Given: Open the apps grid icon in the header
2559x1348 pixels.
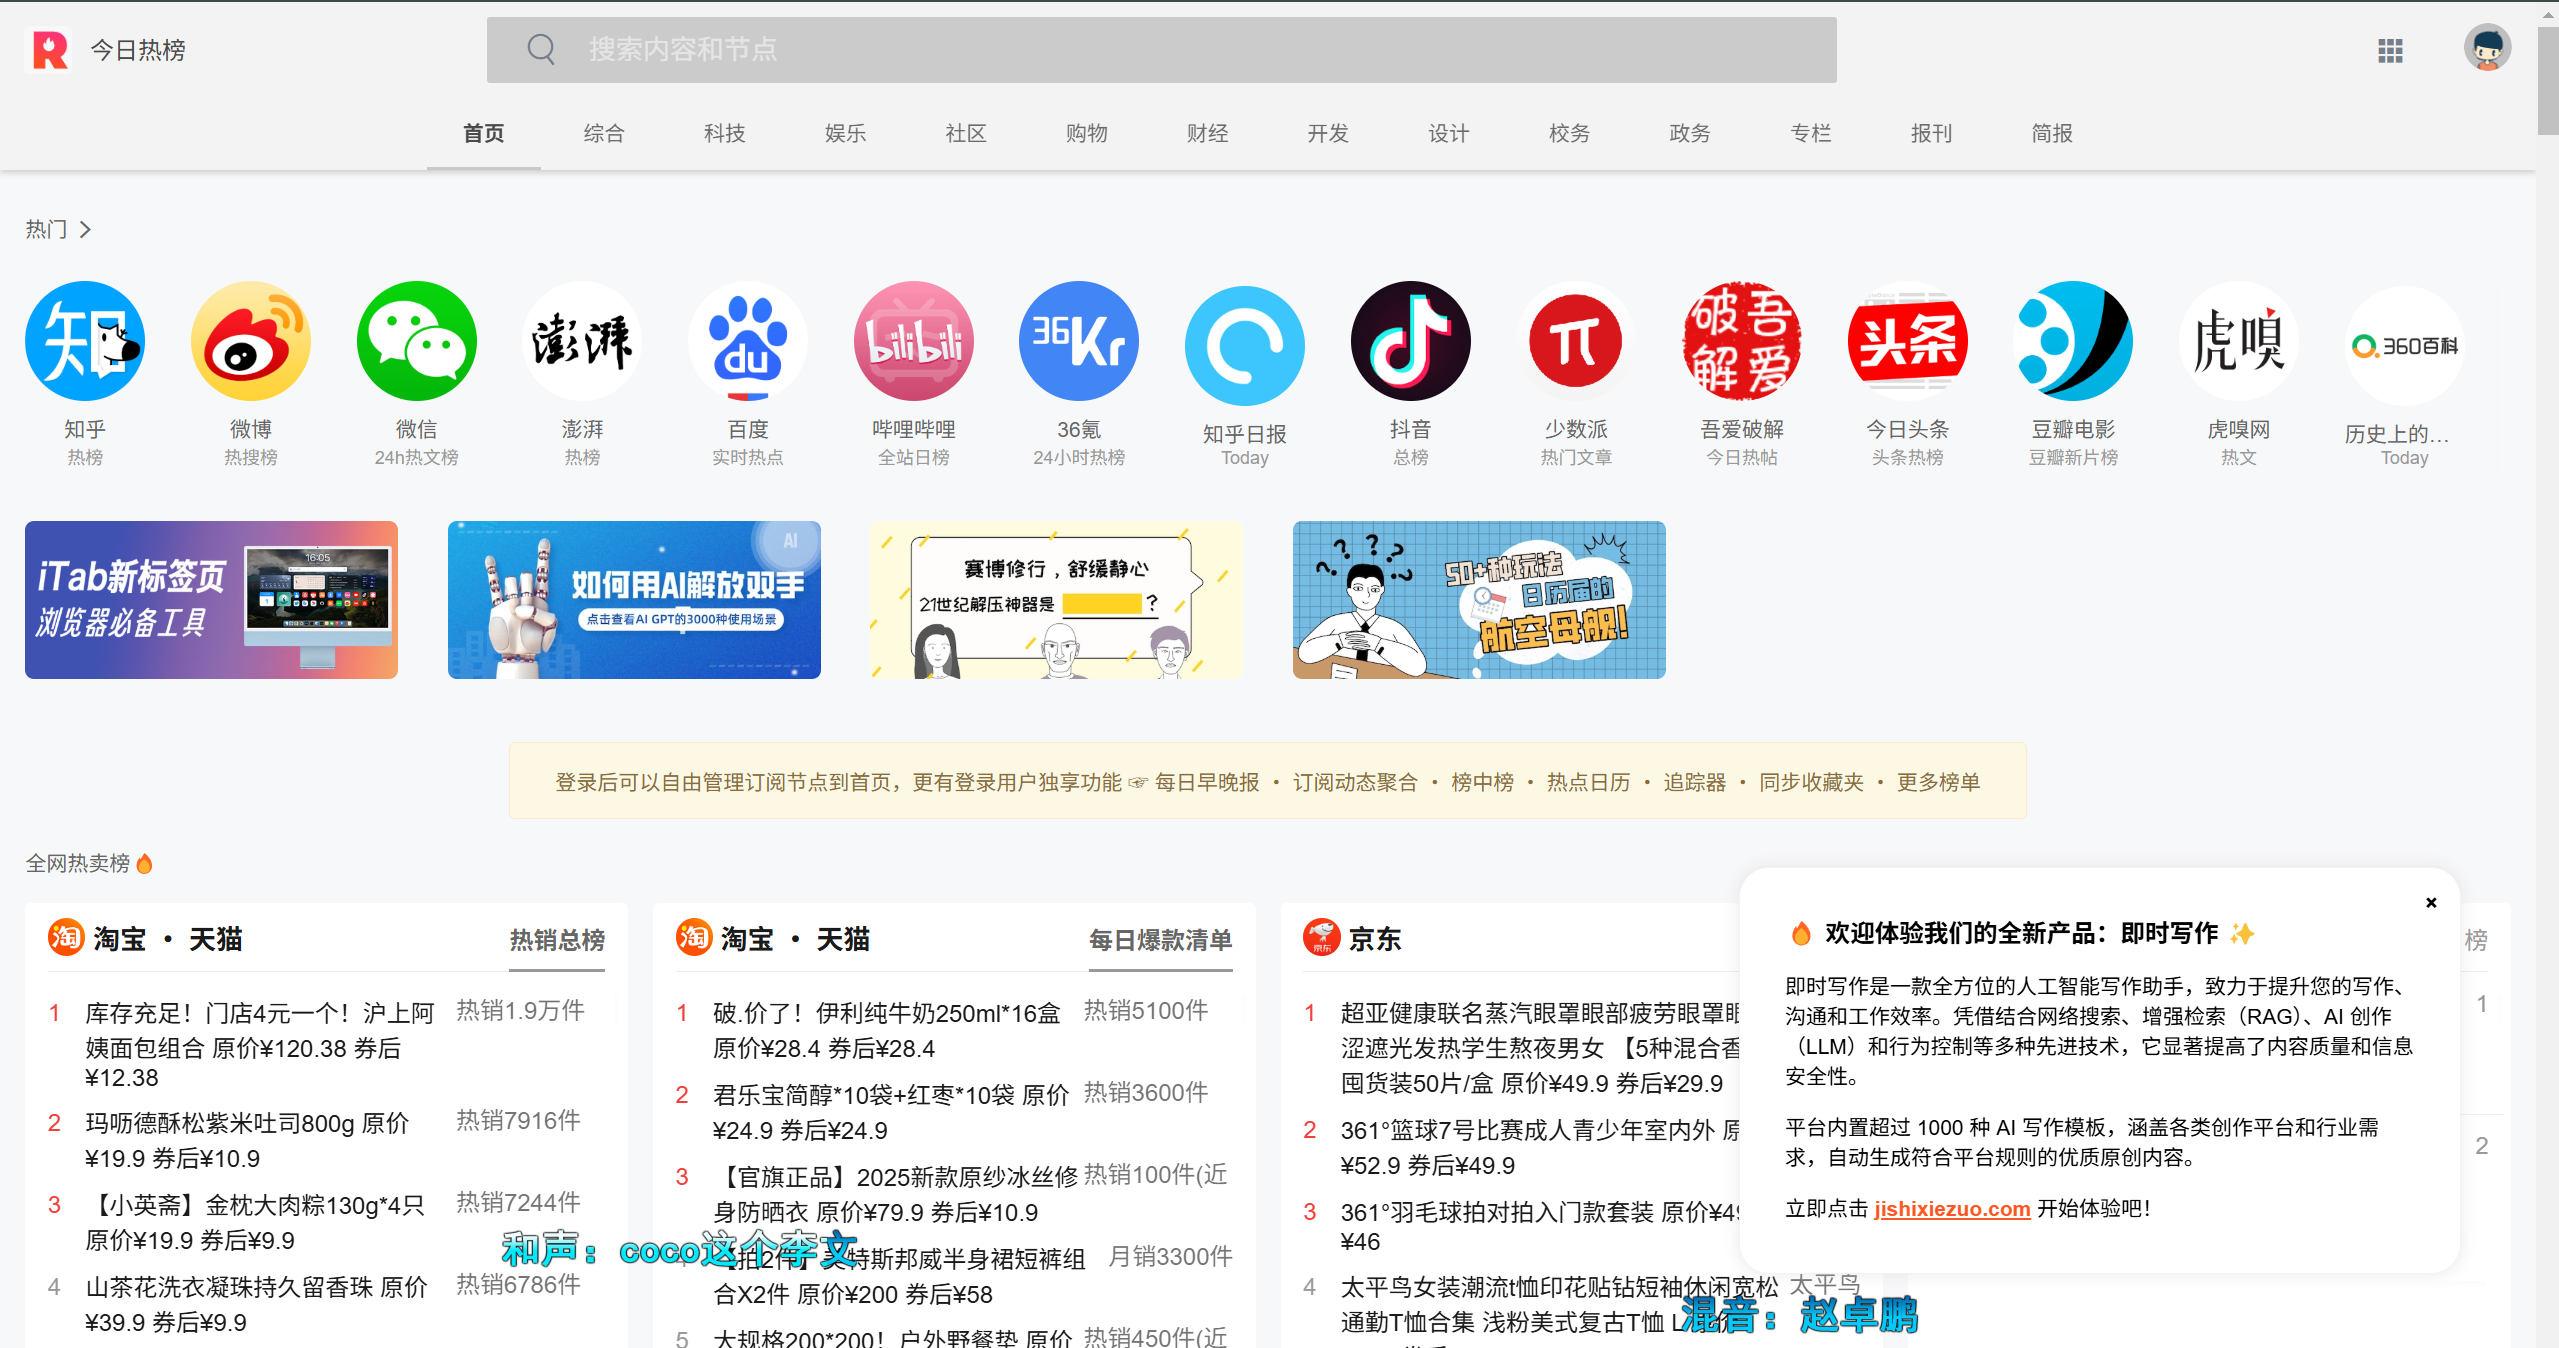Looking at the screenshot, I should click(x=2390, y=50).
